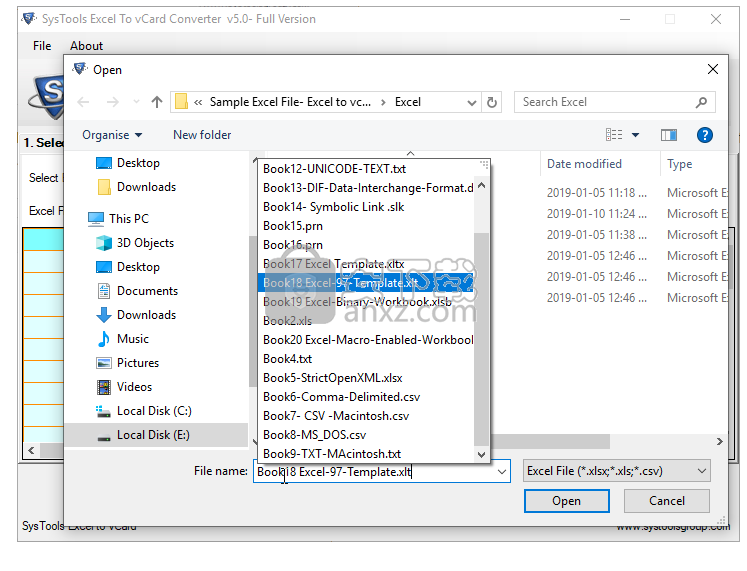Choose Book2.xls suggestion
This screenshot has width=747, height=571.
[366, 321]
